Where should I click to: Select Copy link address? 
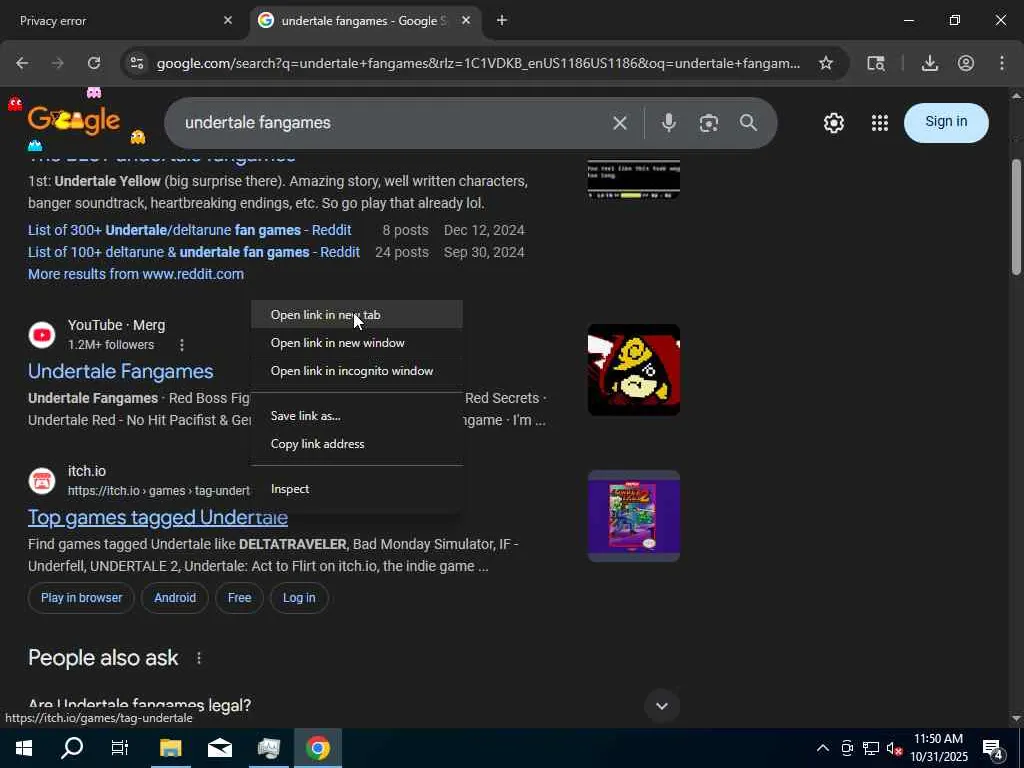tap(357, 444)
